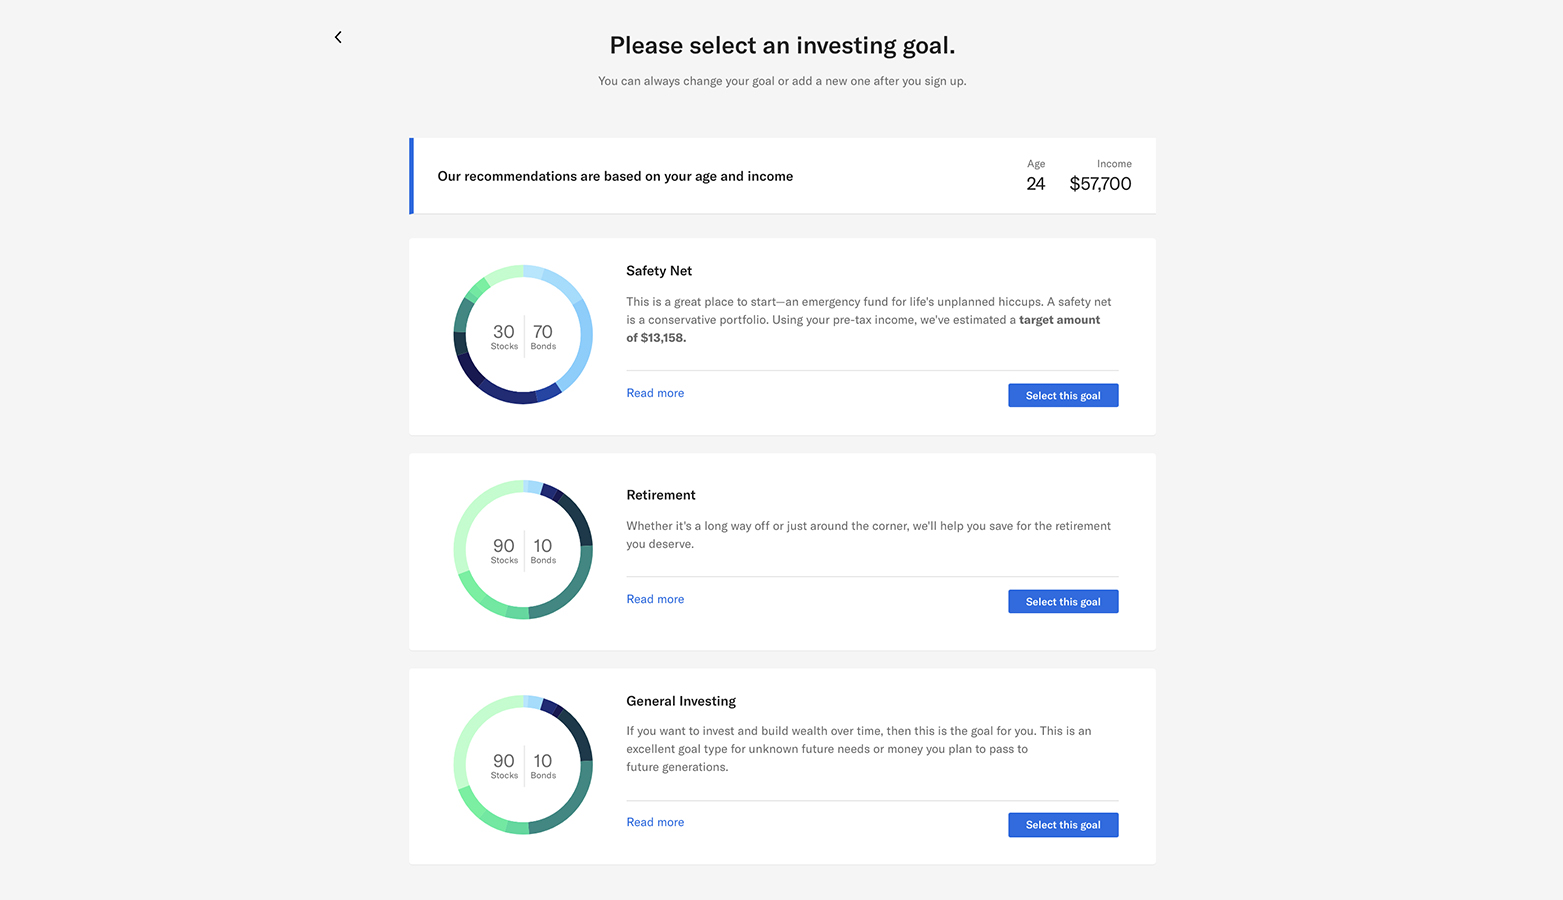Image resolution: width=1563 pixels, height=900 pixels.
Task: Click the General Investing card heading
Action: point(680,700)
